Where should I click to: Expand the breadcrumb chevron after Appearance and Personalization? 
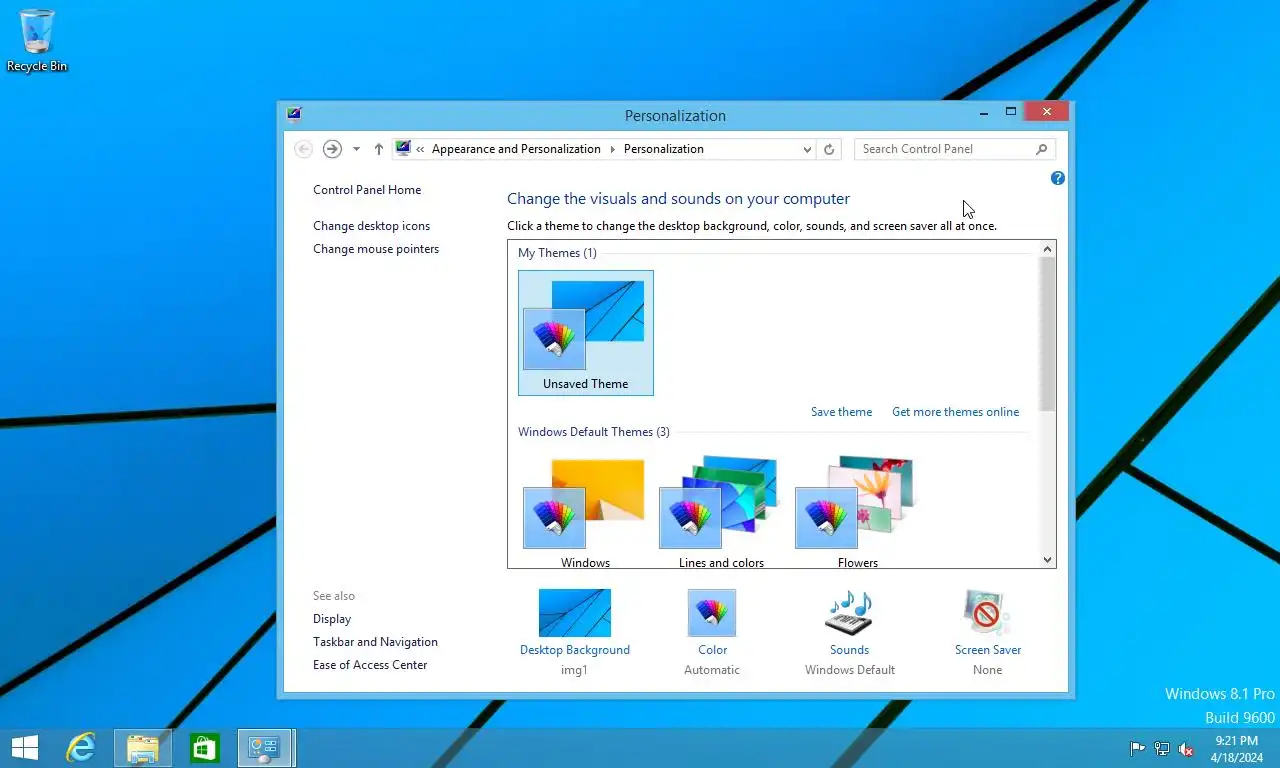[x=612, y=149]
